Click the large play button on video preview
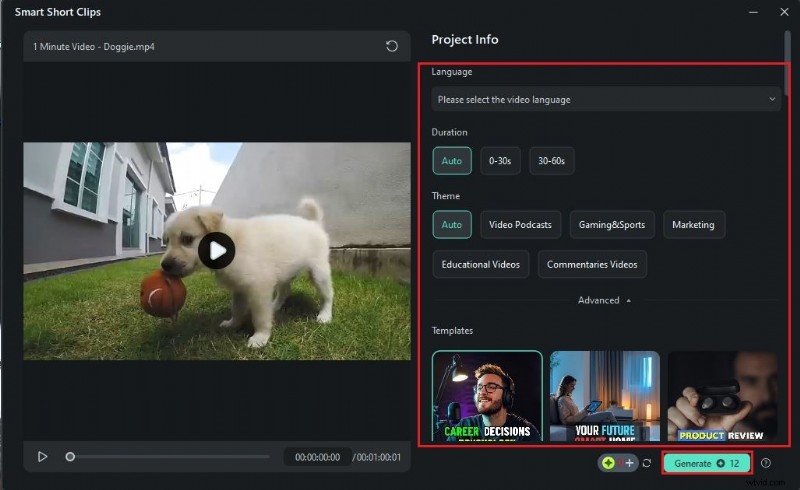This screenshot has height=490, width=800. (217, 250)
